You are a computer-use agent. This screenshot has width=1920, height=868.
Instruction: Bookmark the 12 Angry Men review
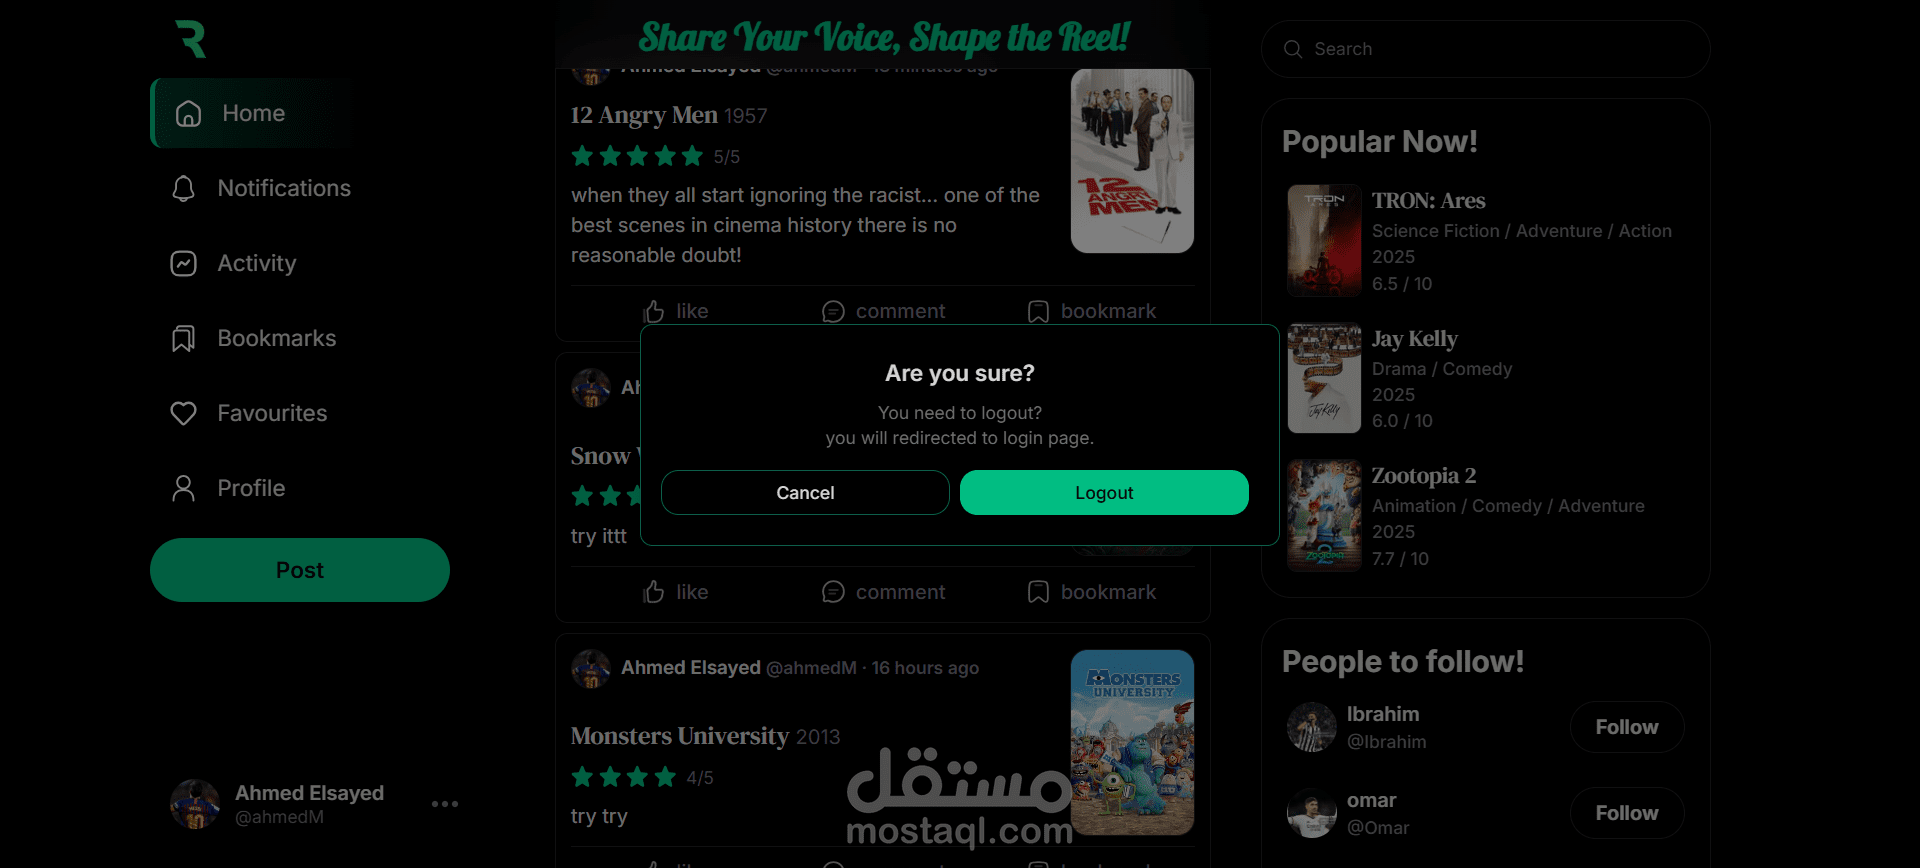pyautogui.click(x=1091, y=311)
